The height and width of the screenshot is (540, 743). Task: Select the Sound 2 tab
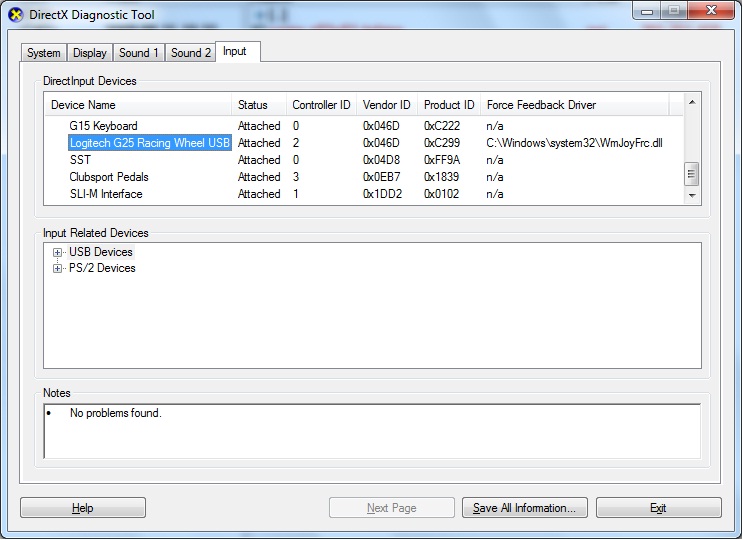coord(191,53)
